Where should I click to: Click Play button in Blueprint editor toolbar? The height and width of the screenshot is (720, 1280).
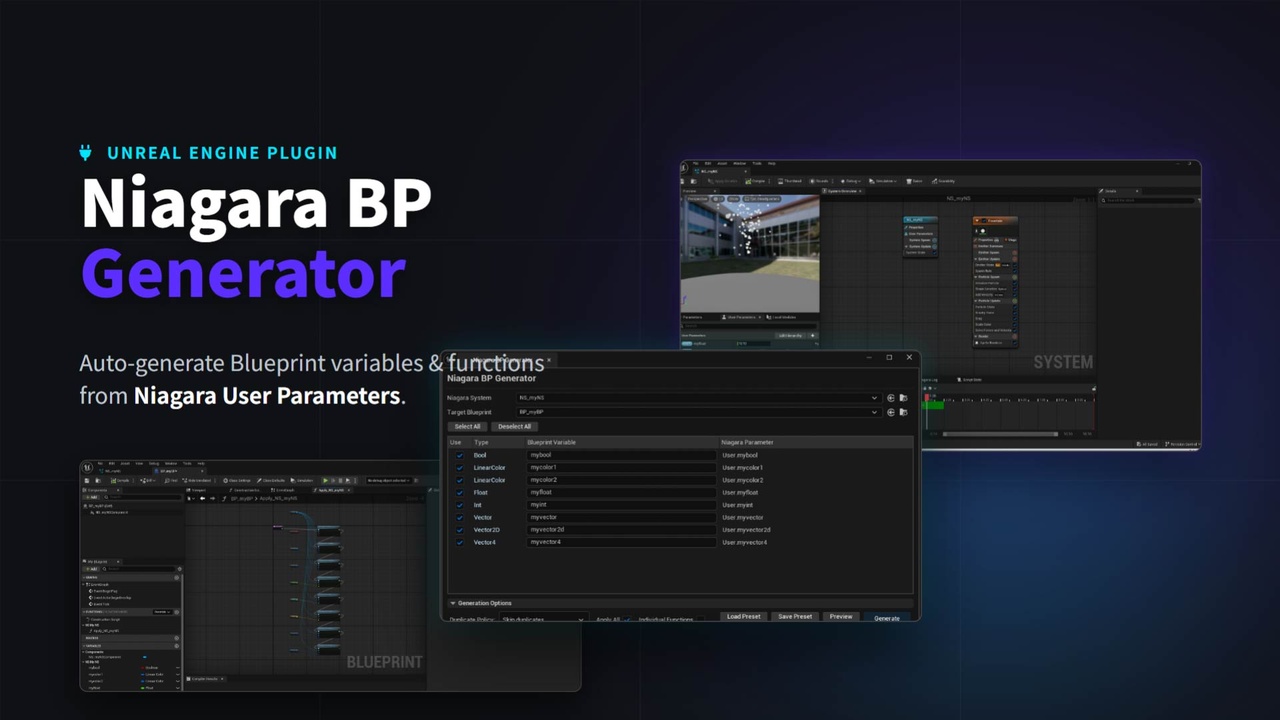(325, 480)
